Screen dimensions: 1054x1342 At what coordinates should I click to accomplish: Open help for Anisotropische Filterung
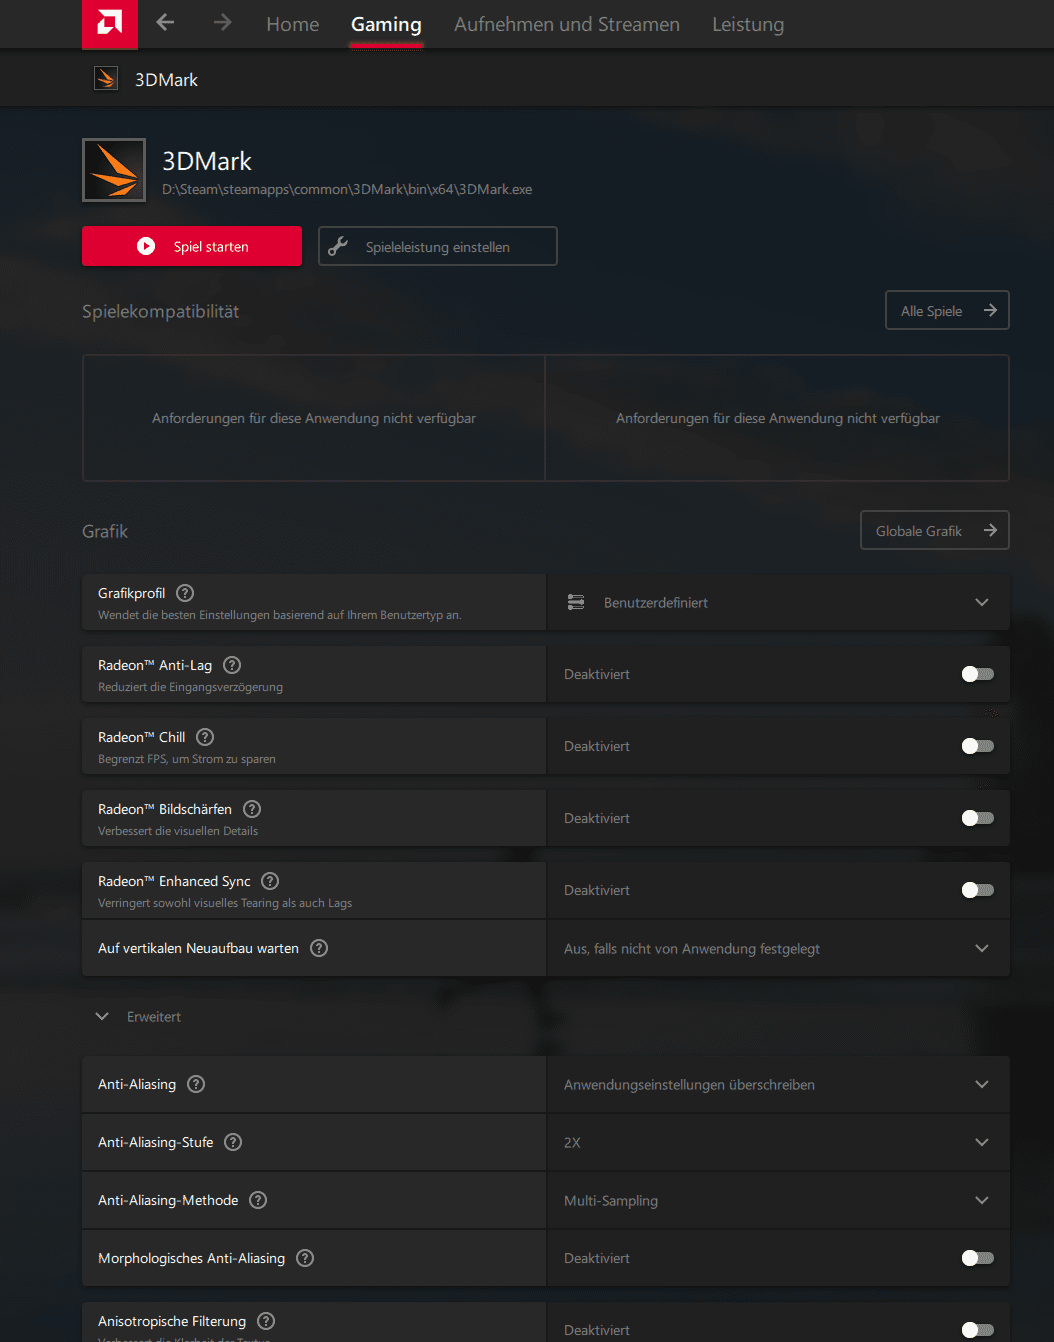tap(266, 1321)
